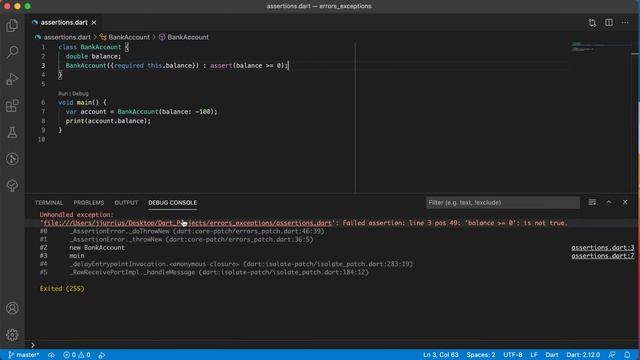Screen dimensions: 640x360
Task: Select the assertions.dart editor tab
Action: click(64, 22)
